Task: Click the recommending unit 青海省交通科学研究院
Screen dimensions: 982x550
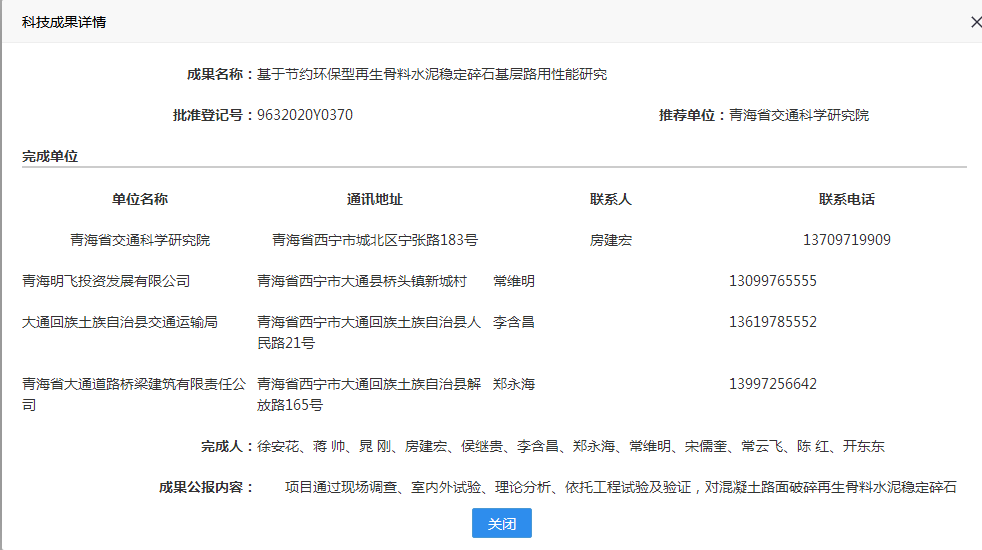Action: [x=799, y=115]
